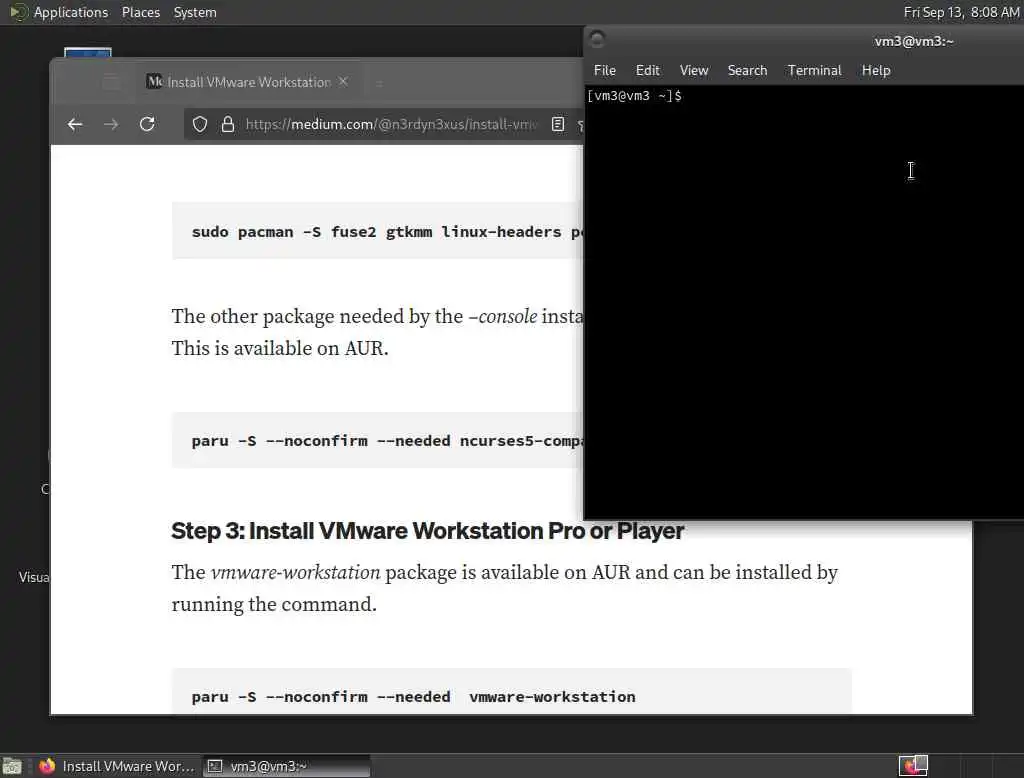This screenshot has width=1024, height=778.
Task: Toggle reader view in Firefox address bar
Action: tap(558, 124)
